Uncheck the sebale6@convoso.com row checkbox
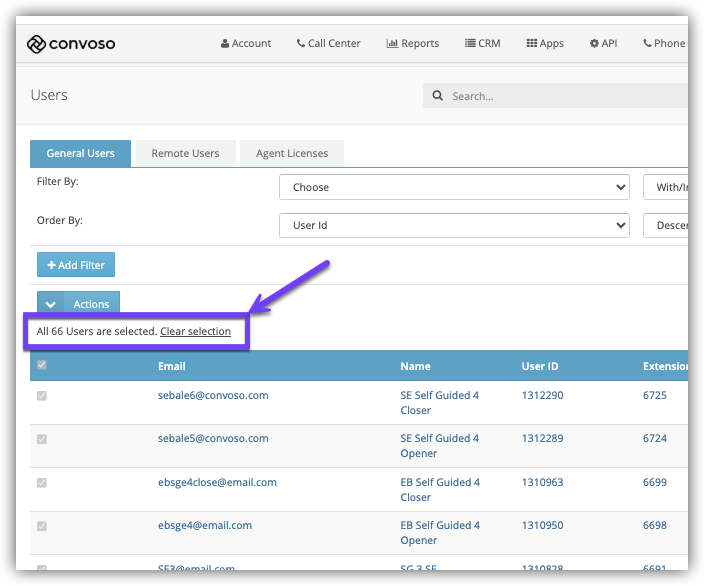 [x=42, y=396]
